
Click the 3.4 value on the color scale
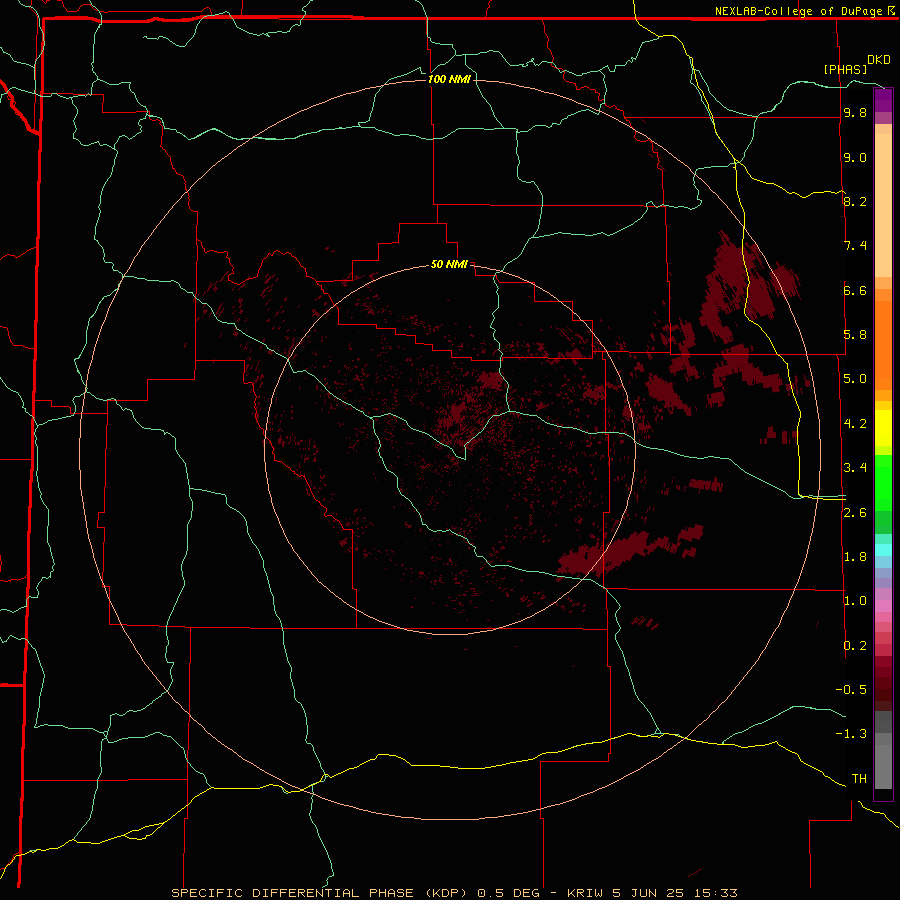855,468
